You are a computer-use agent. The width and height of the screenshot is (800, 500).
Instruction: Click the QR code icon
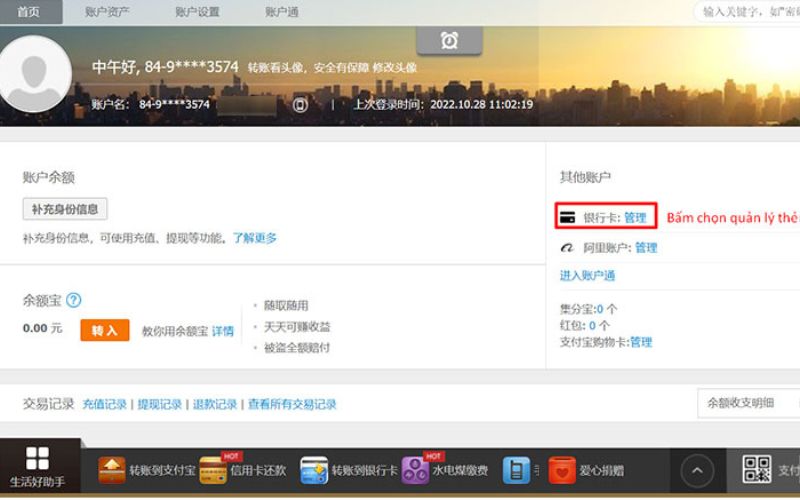click(x=757, y=469)
